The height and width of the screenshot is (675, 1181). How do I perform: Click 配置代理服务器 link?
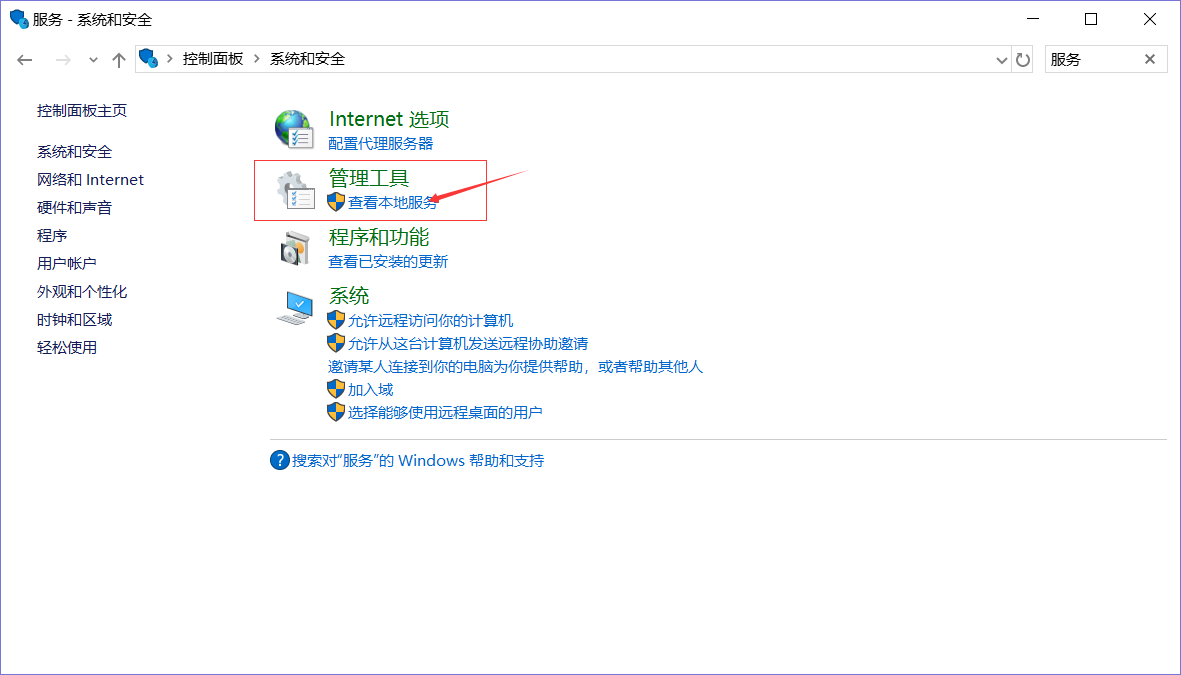click(381, 143)
